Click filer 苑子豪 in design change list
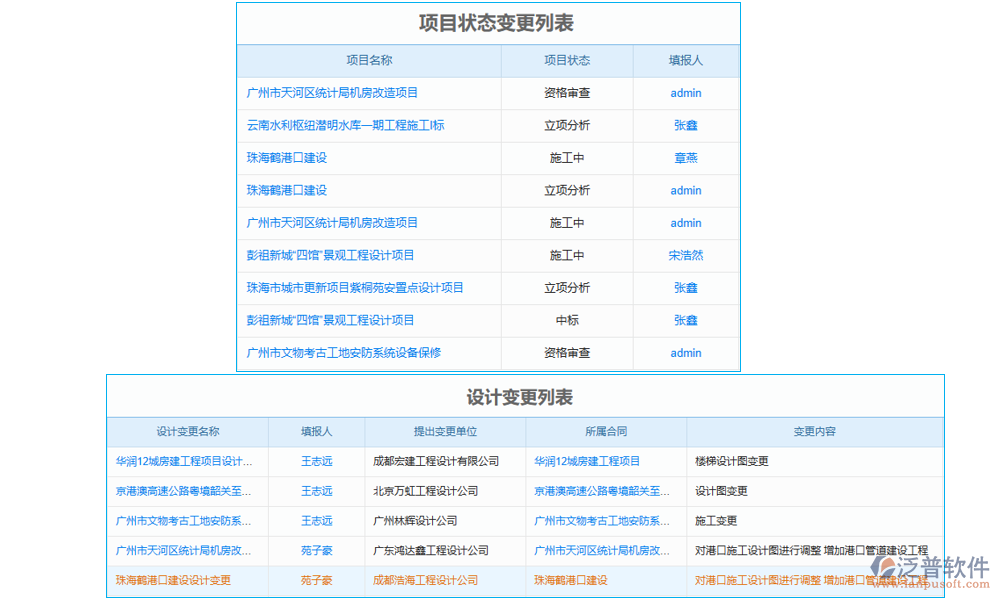Image resolution: width=1000 pixels, height=600 pixels. [316, 550]
